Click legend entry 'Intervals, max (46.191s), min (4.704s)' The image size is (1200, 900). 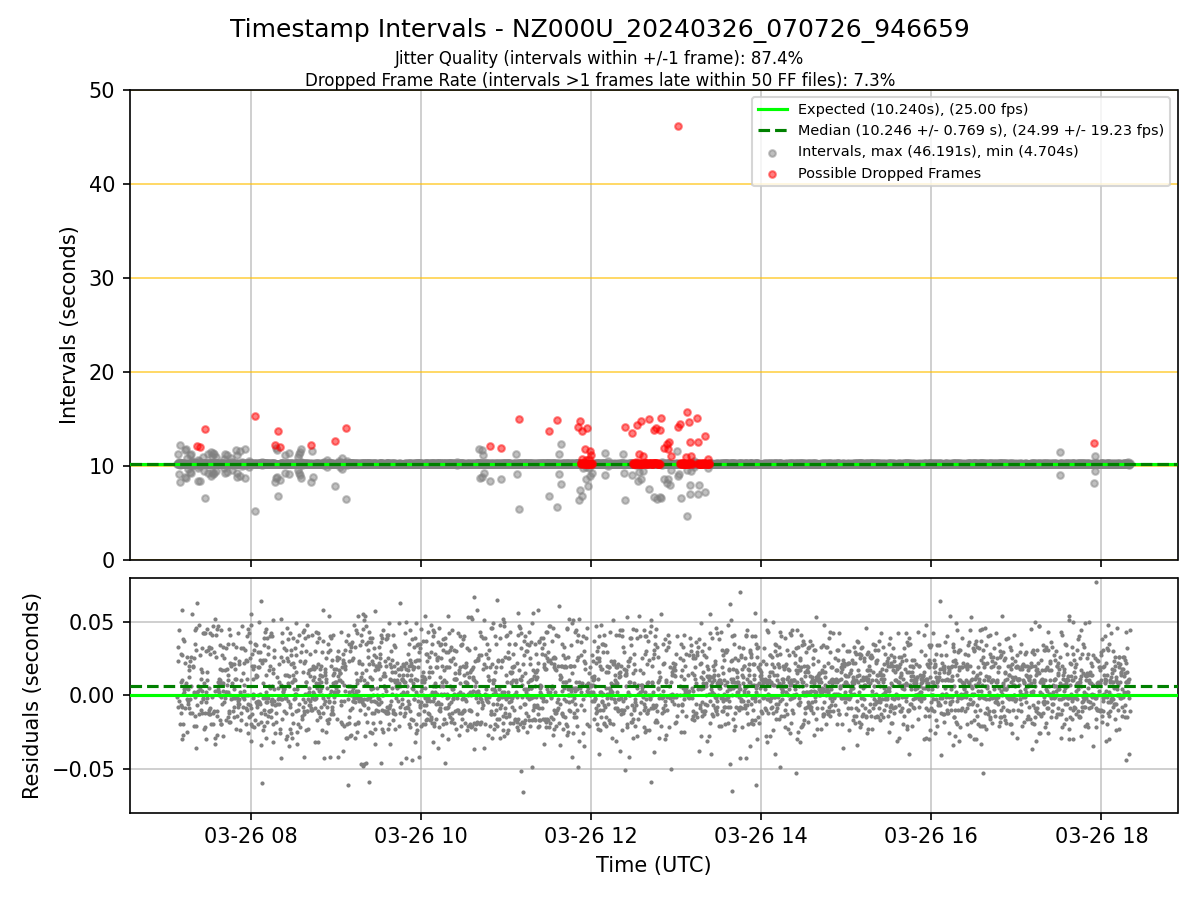[938, 152]
